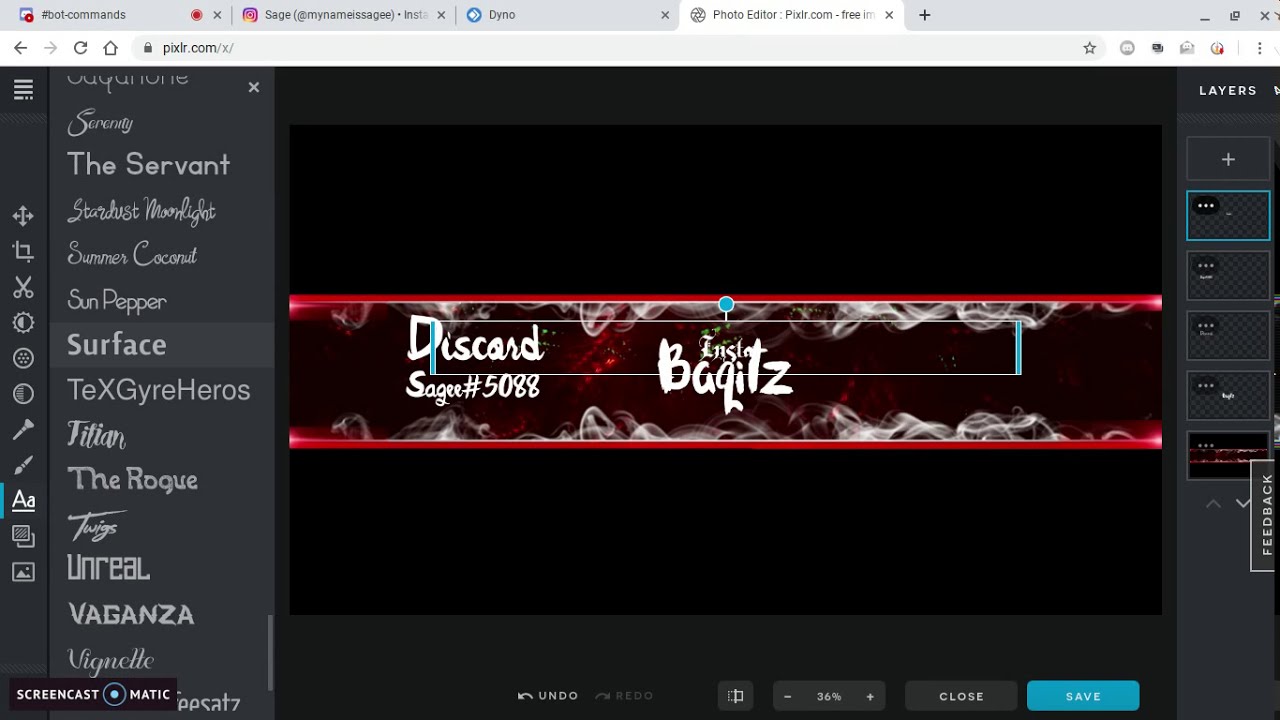1280x720 pixels.
Task: Select the Retouch eyedropper-like tool
Action: click(x=23, y=430)
